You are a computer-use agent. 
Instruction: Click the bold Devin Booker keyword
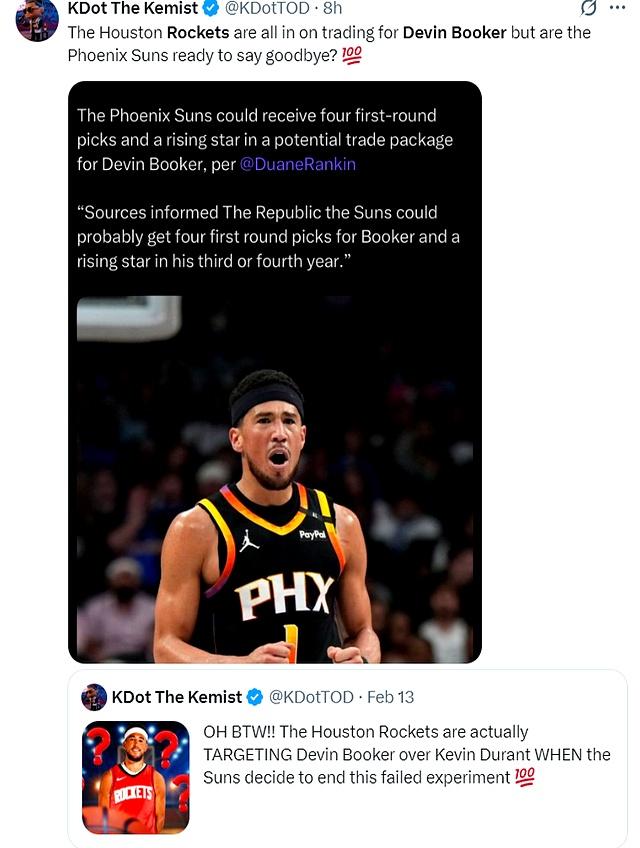pyautogui.click(x=454, y=32)
